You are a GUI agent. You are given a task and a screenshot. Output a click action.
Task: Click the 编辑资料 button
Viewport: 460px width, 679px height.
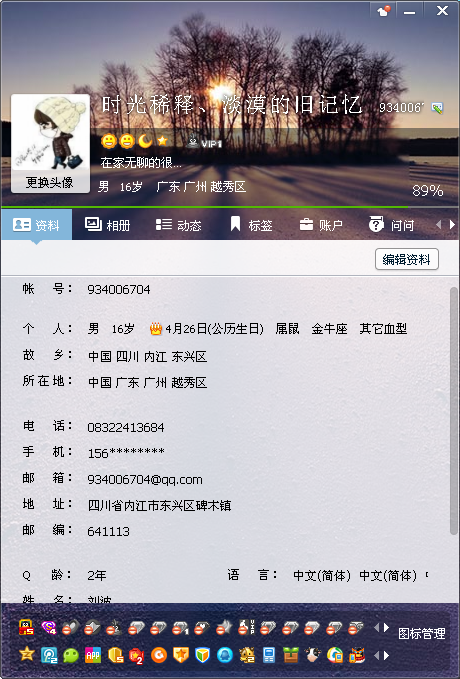point(407,259)
